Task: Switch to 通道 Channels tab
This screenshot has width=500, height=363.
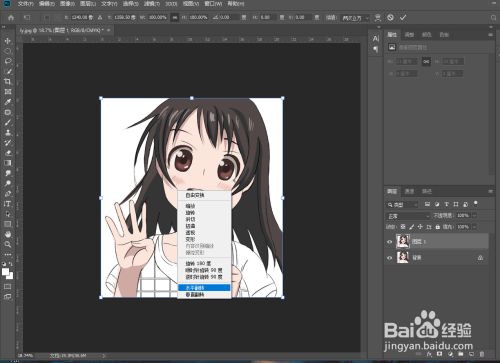Action: [409, 191]
